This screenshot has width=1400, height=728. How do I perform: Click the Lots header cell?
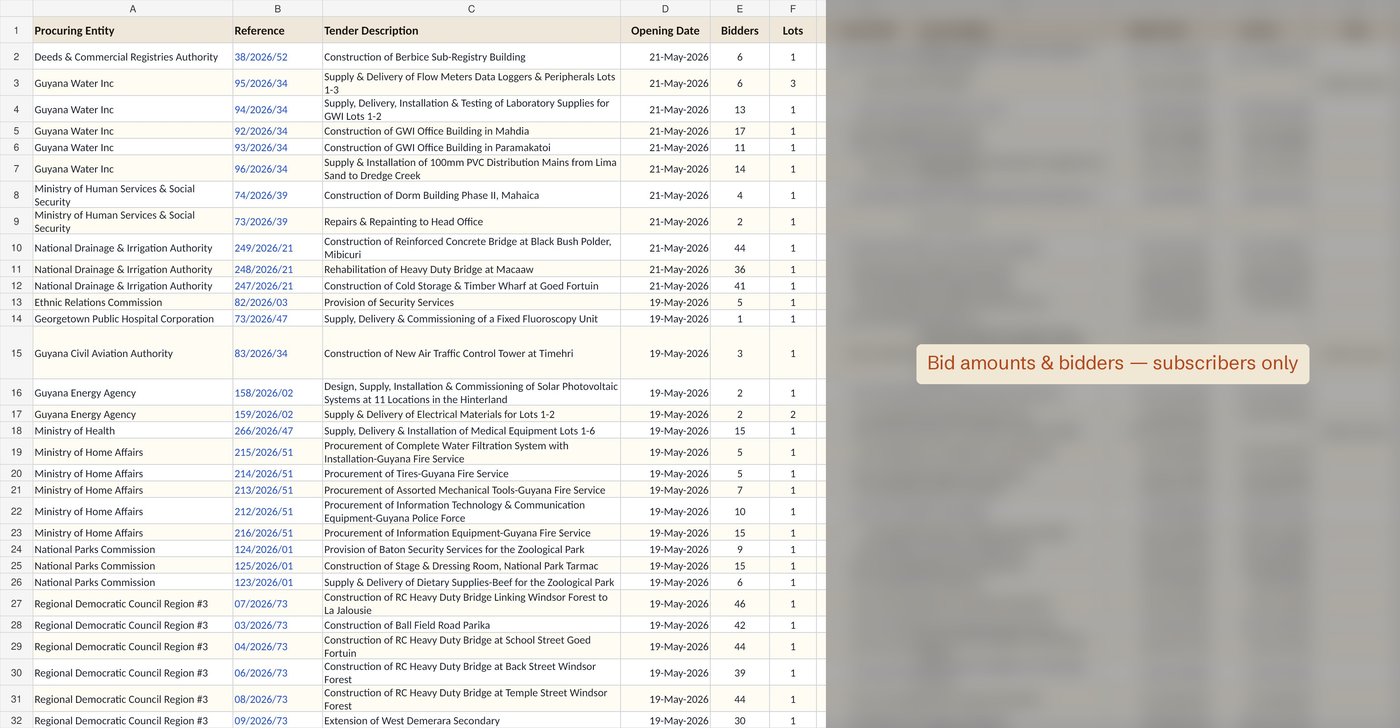point(793,30)
